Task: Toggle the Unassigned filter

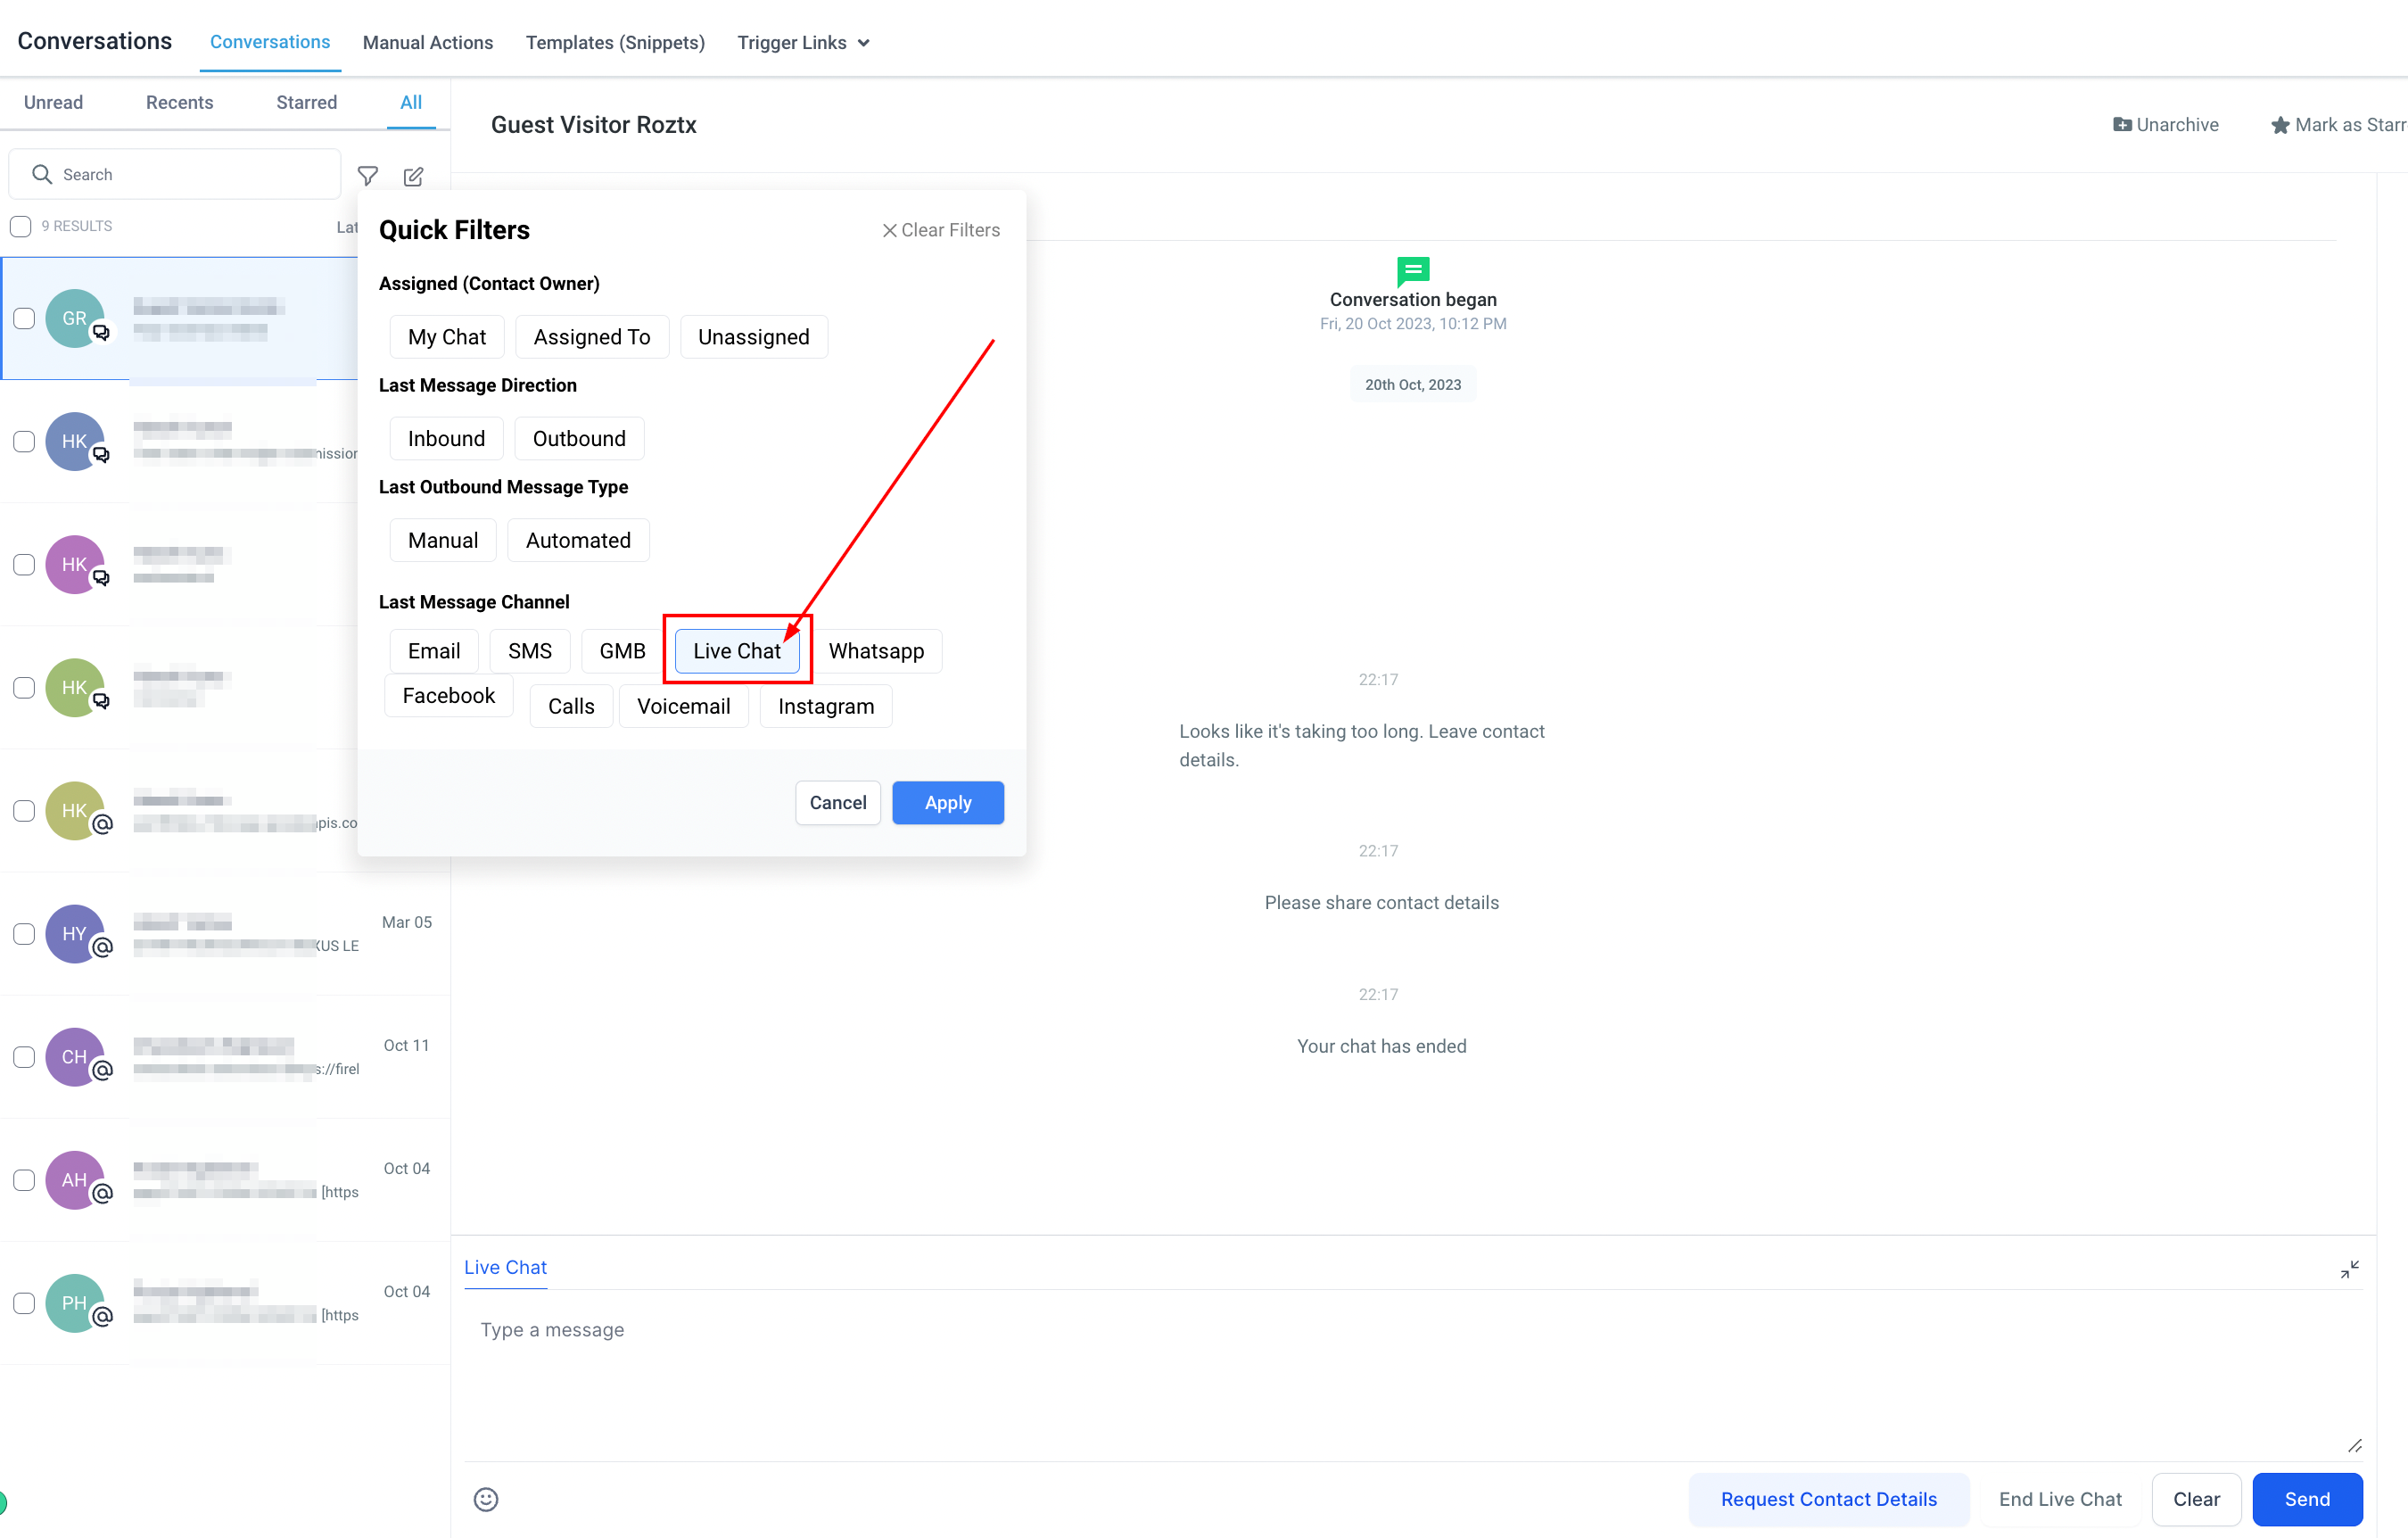Action: pyautogui.click(x=754, y=337)
